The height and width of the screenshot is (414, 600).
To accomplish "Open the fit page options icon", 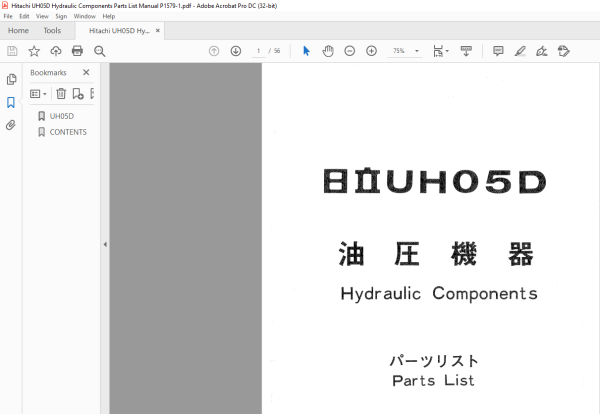I will click(440, 51).
